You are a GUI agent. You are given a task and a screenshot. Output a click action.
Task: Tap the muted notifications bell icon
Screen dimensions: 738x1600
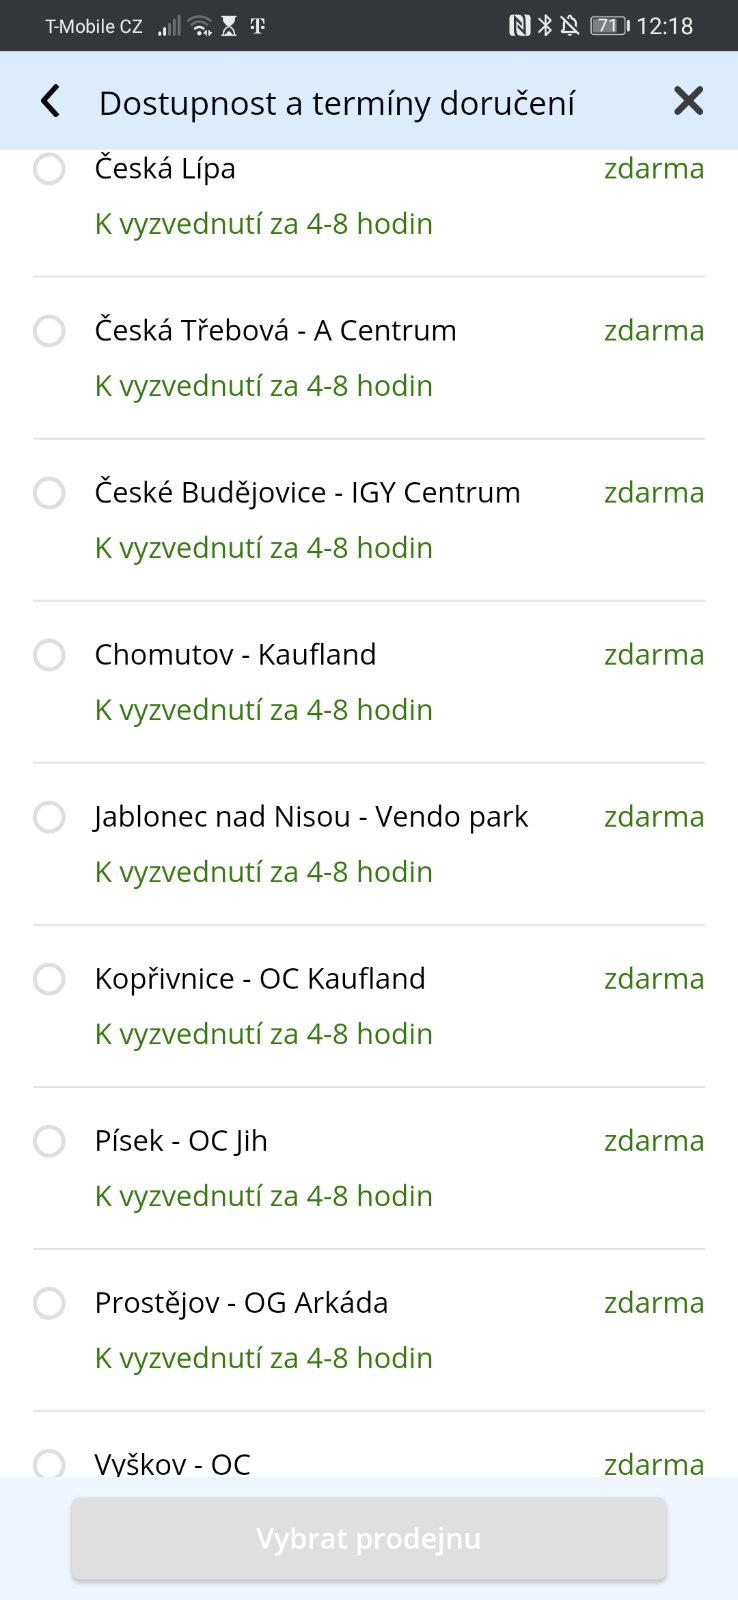[570, 26]
